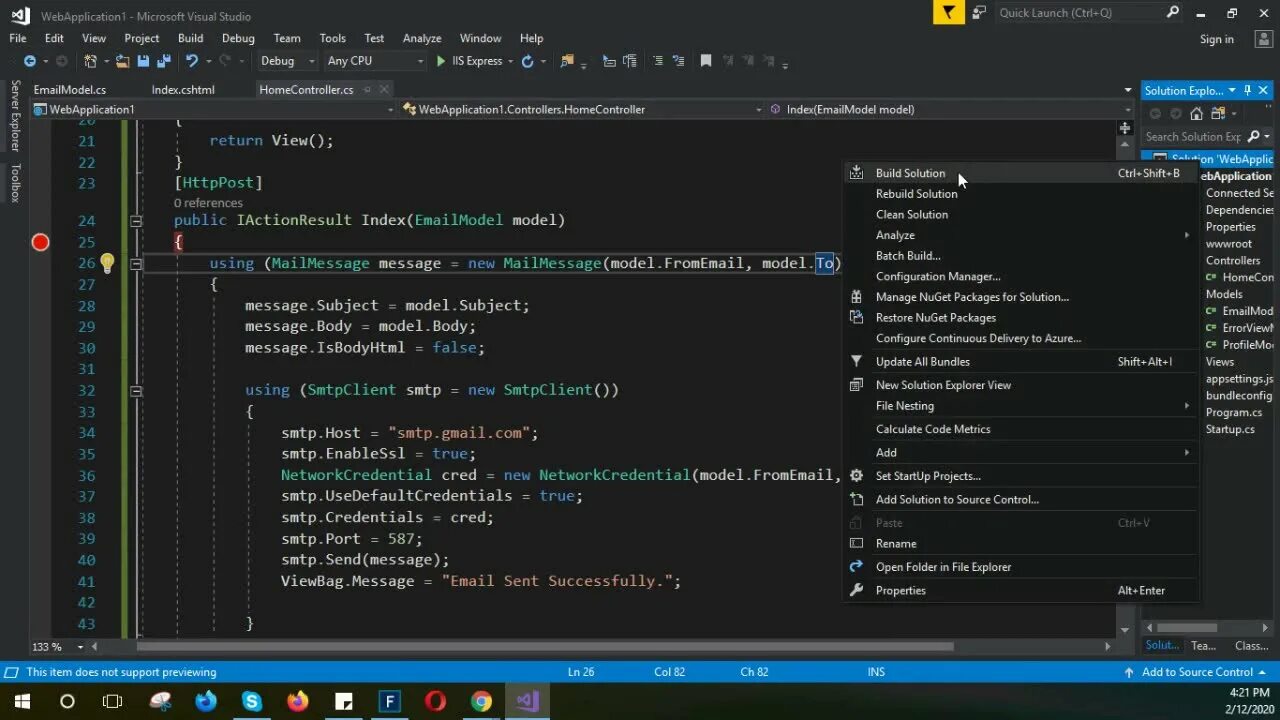Click the Sign in link
The height and width of the screenshot is (720, 1280).
[1217, 39]
